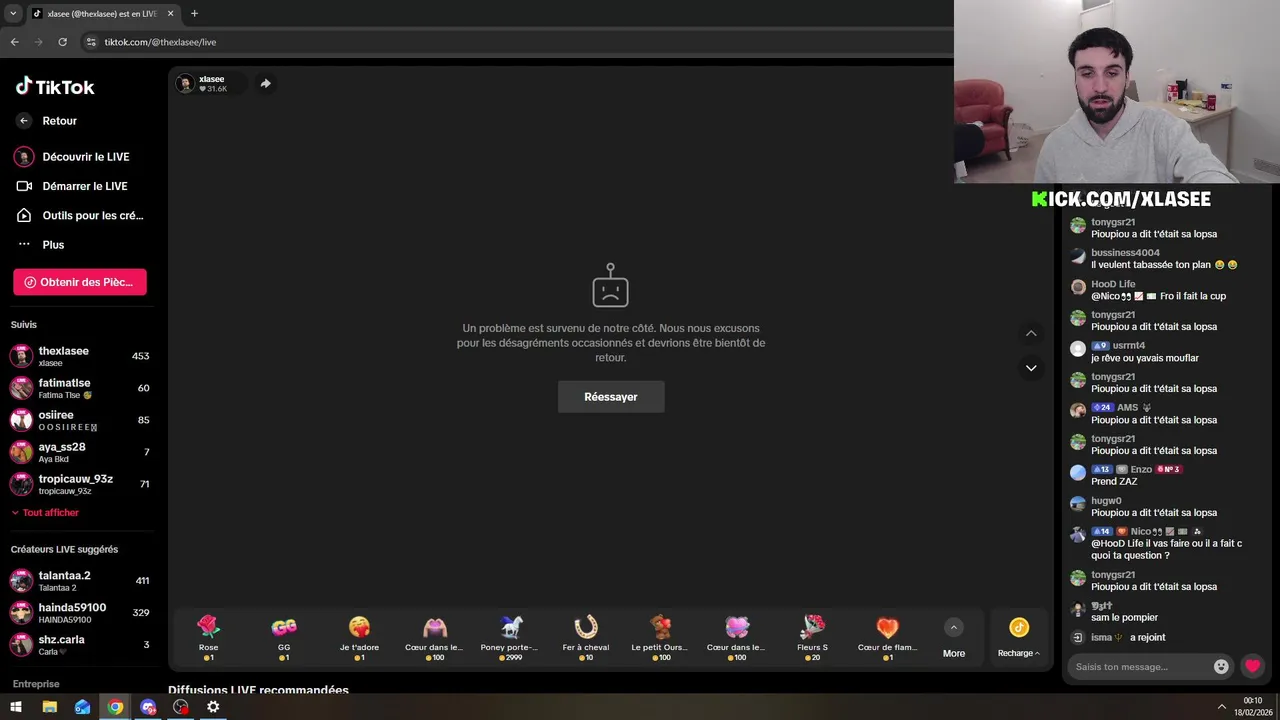
Task: Click xlasee streamer avatar in header
Action: pyautogui.click(x=185, y=83)
